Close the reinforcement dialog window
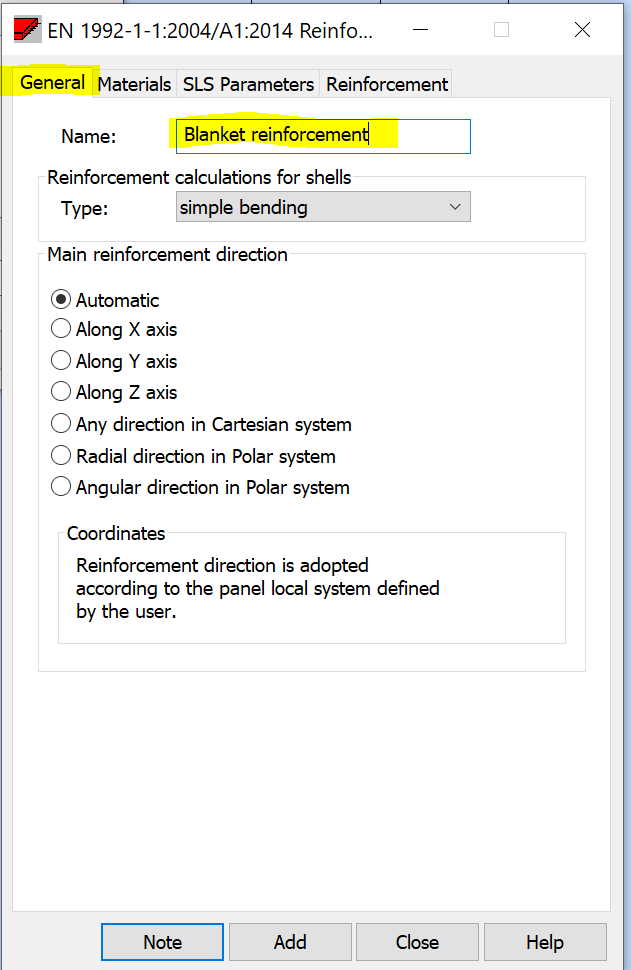The height and width of the screenshot is (970, 631). [x=582, y=30]
